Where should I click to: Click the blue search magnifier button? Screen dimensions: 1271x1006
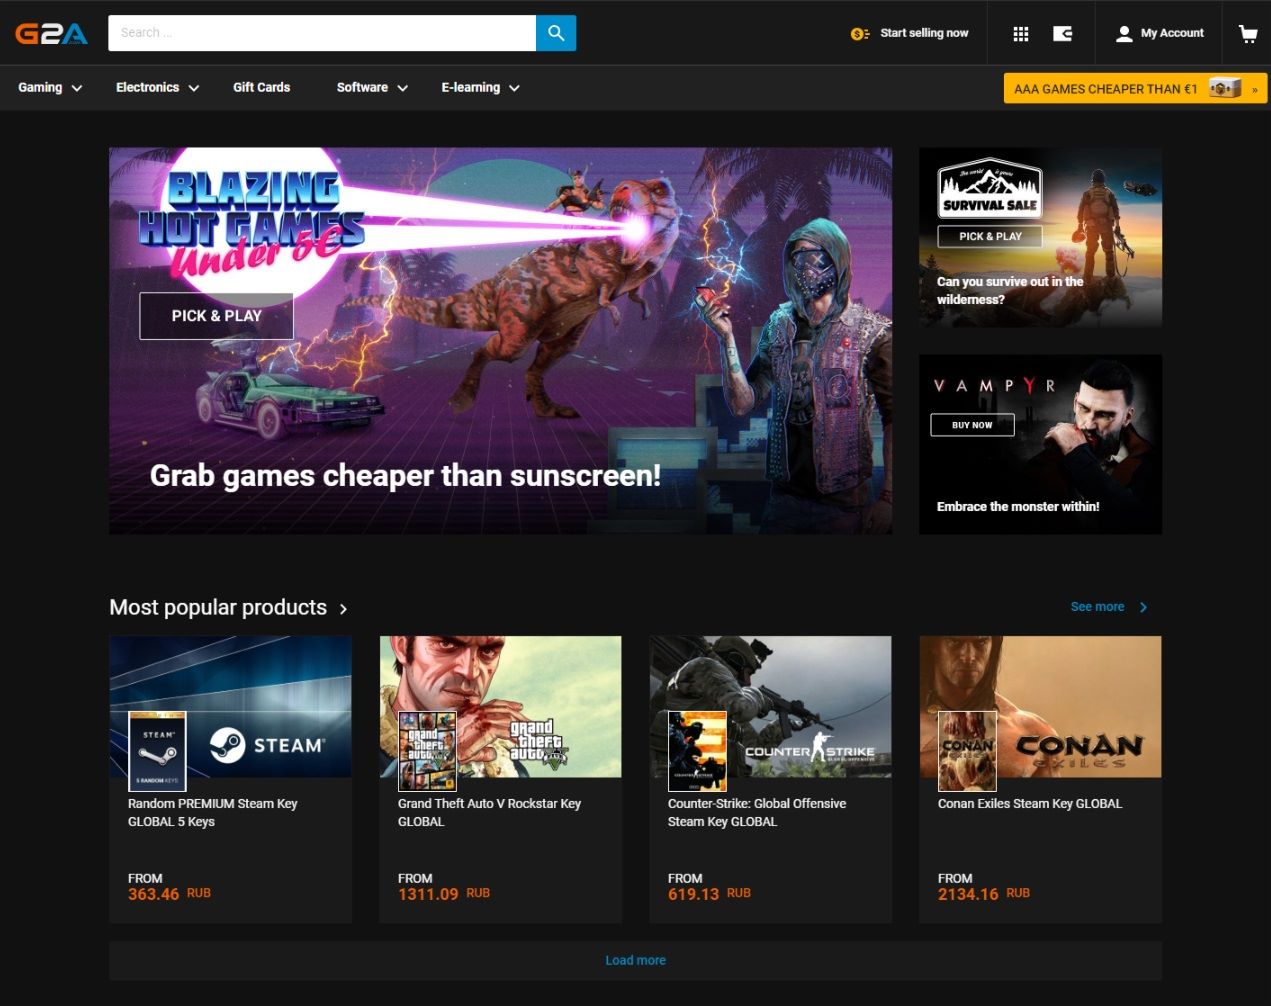click(x=556, y=33)
